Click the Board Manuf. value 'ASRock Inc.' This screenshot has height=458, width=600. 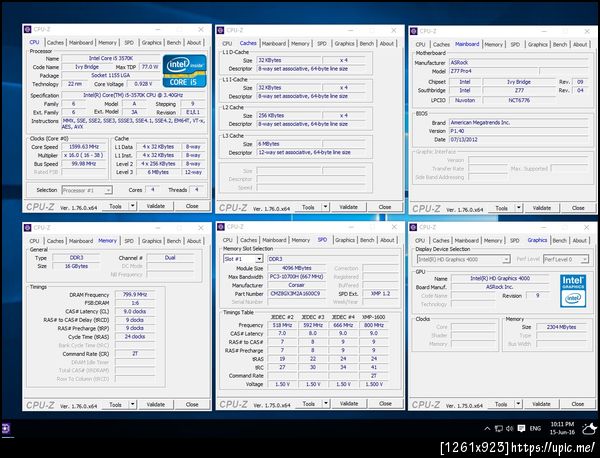500,287
